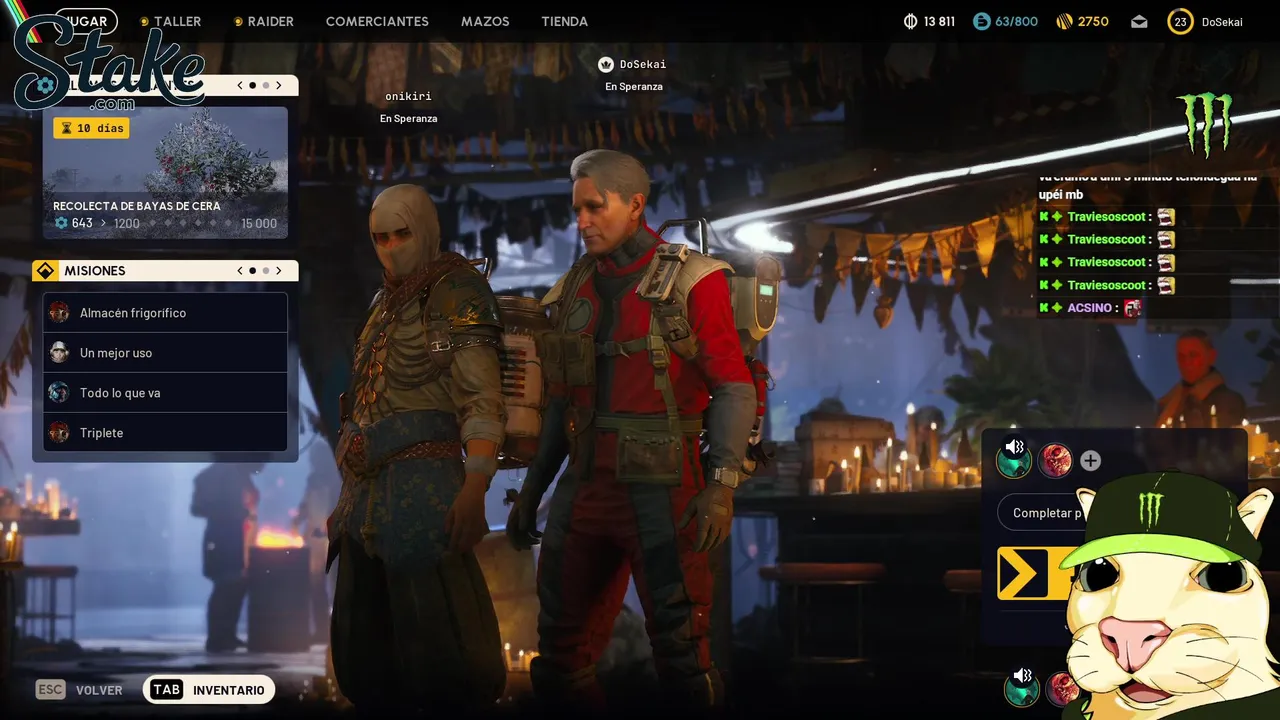Open the Recolecta de Bayas de Cera event card
The width and height of the screenshot is (1280, 720).
(165, 172)
